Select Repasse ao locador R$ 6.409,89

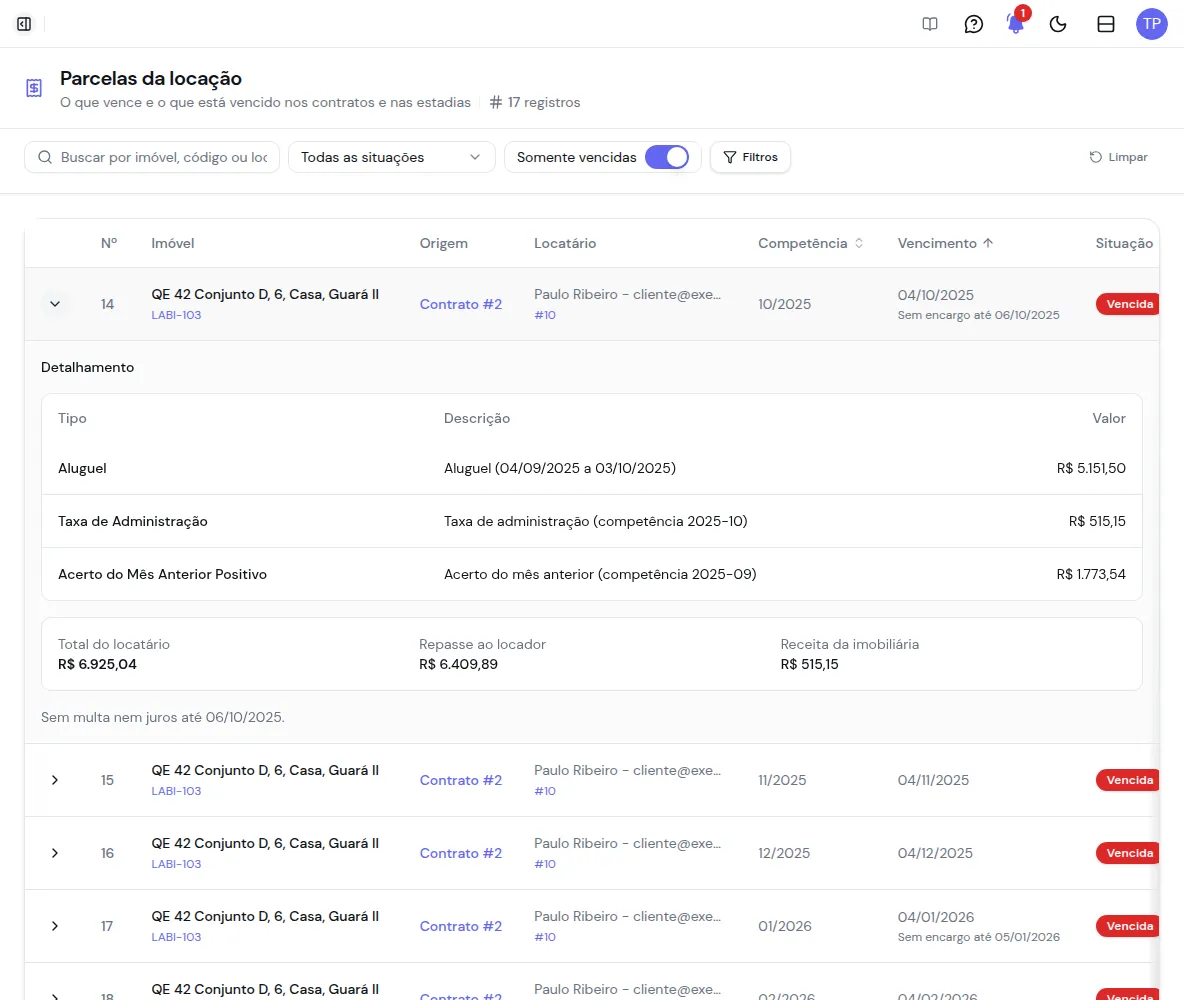click(x=458, y=665)
